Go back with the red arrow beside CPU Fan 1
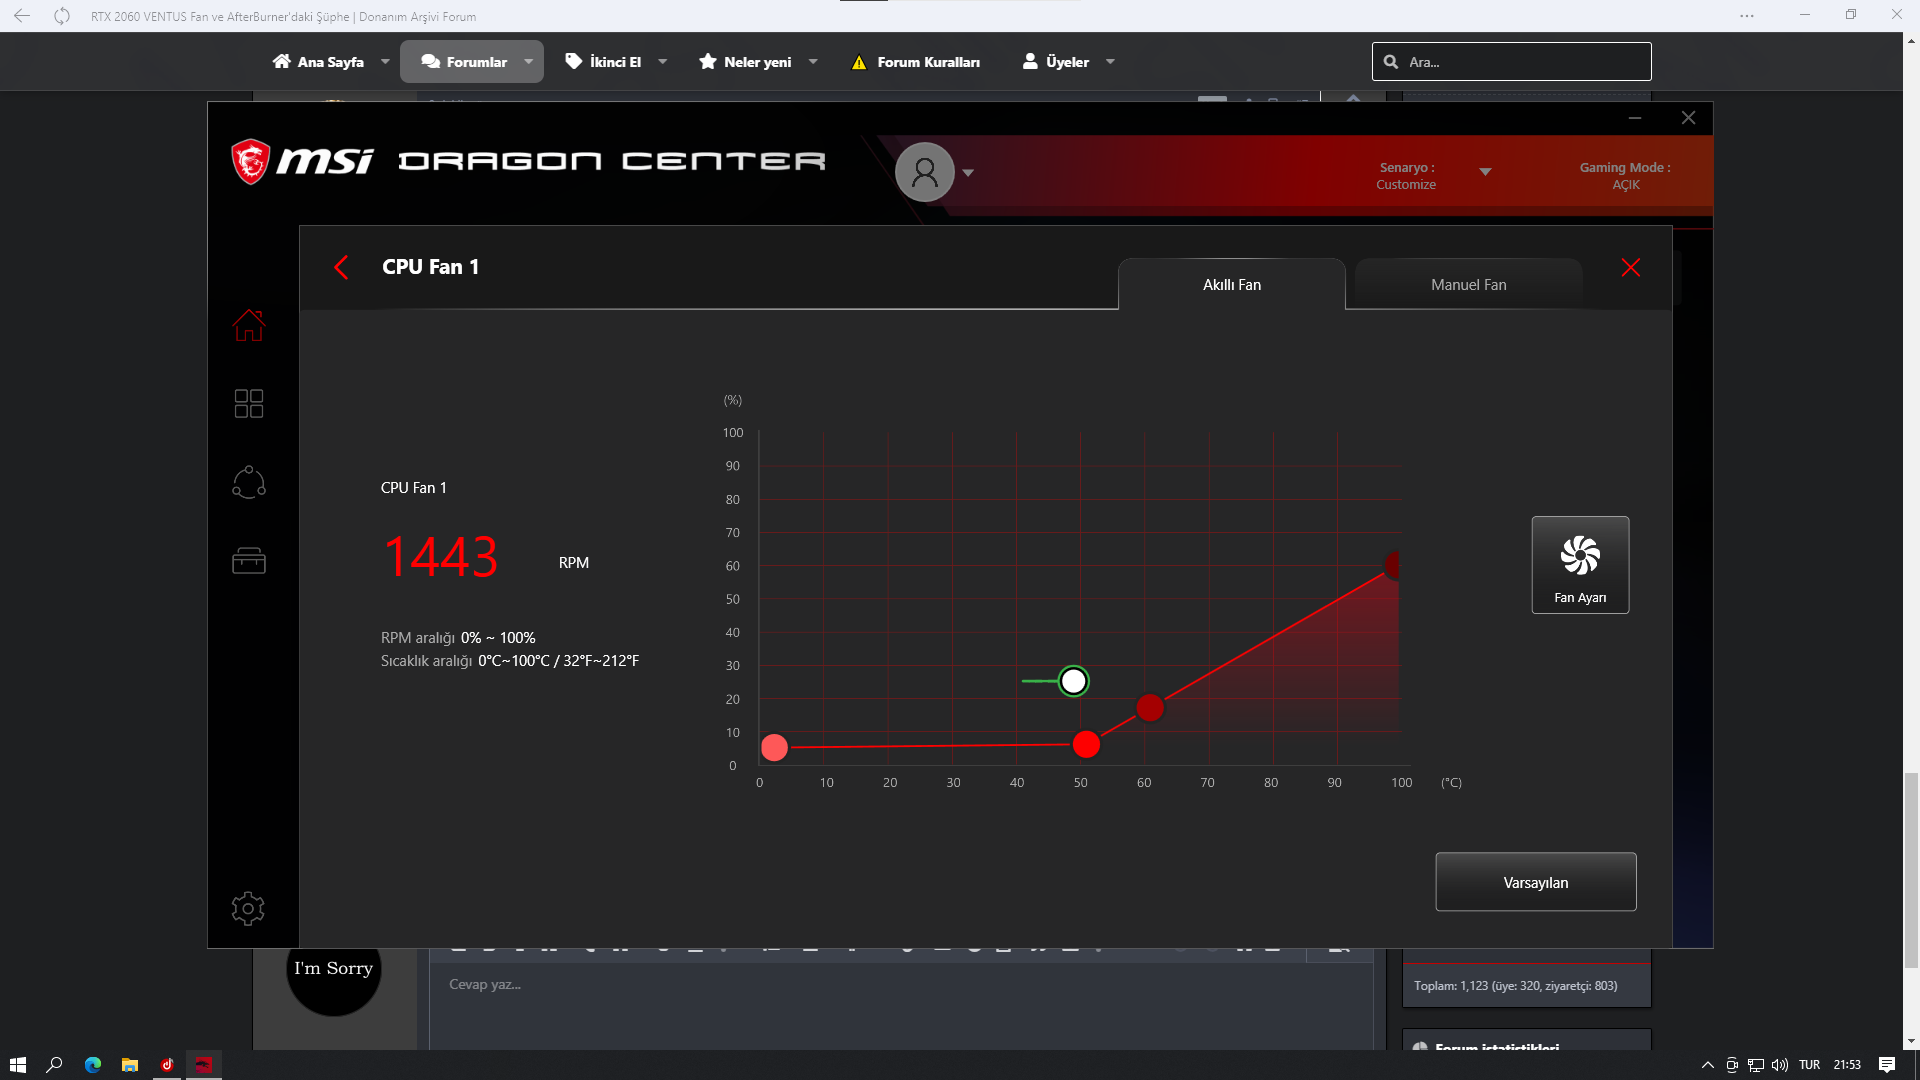Image resolution: width=1920 pixels, height=1080 pixels. (341, 267)
